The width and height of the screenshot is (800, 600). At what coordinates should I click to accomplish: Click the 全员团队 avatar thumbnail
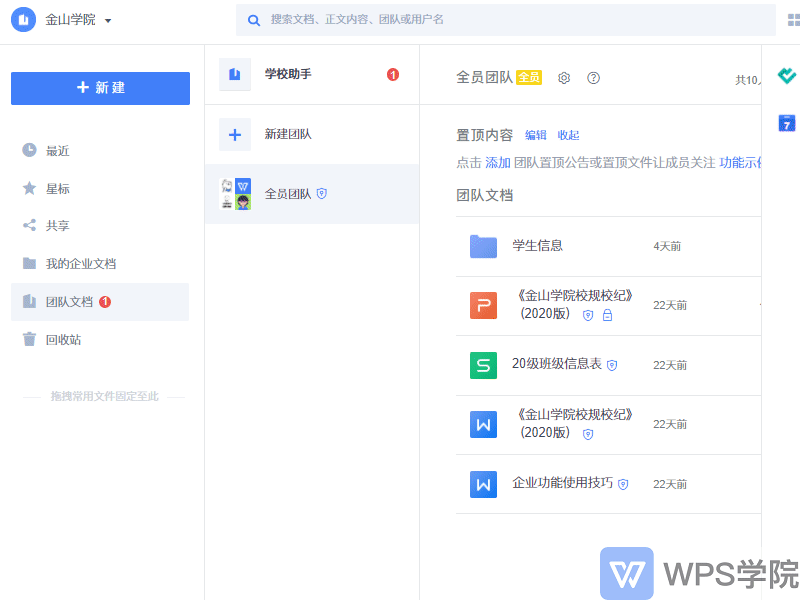pyautogui.click(x=235, y=194)
